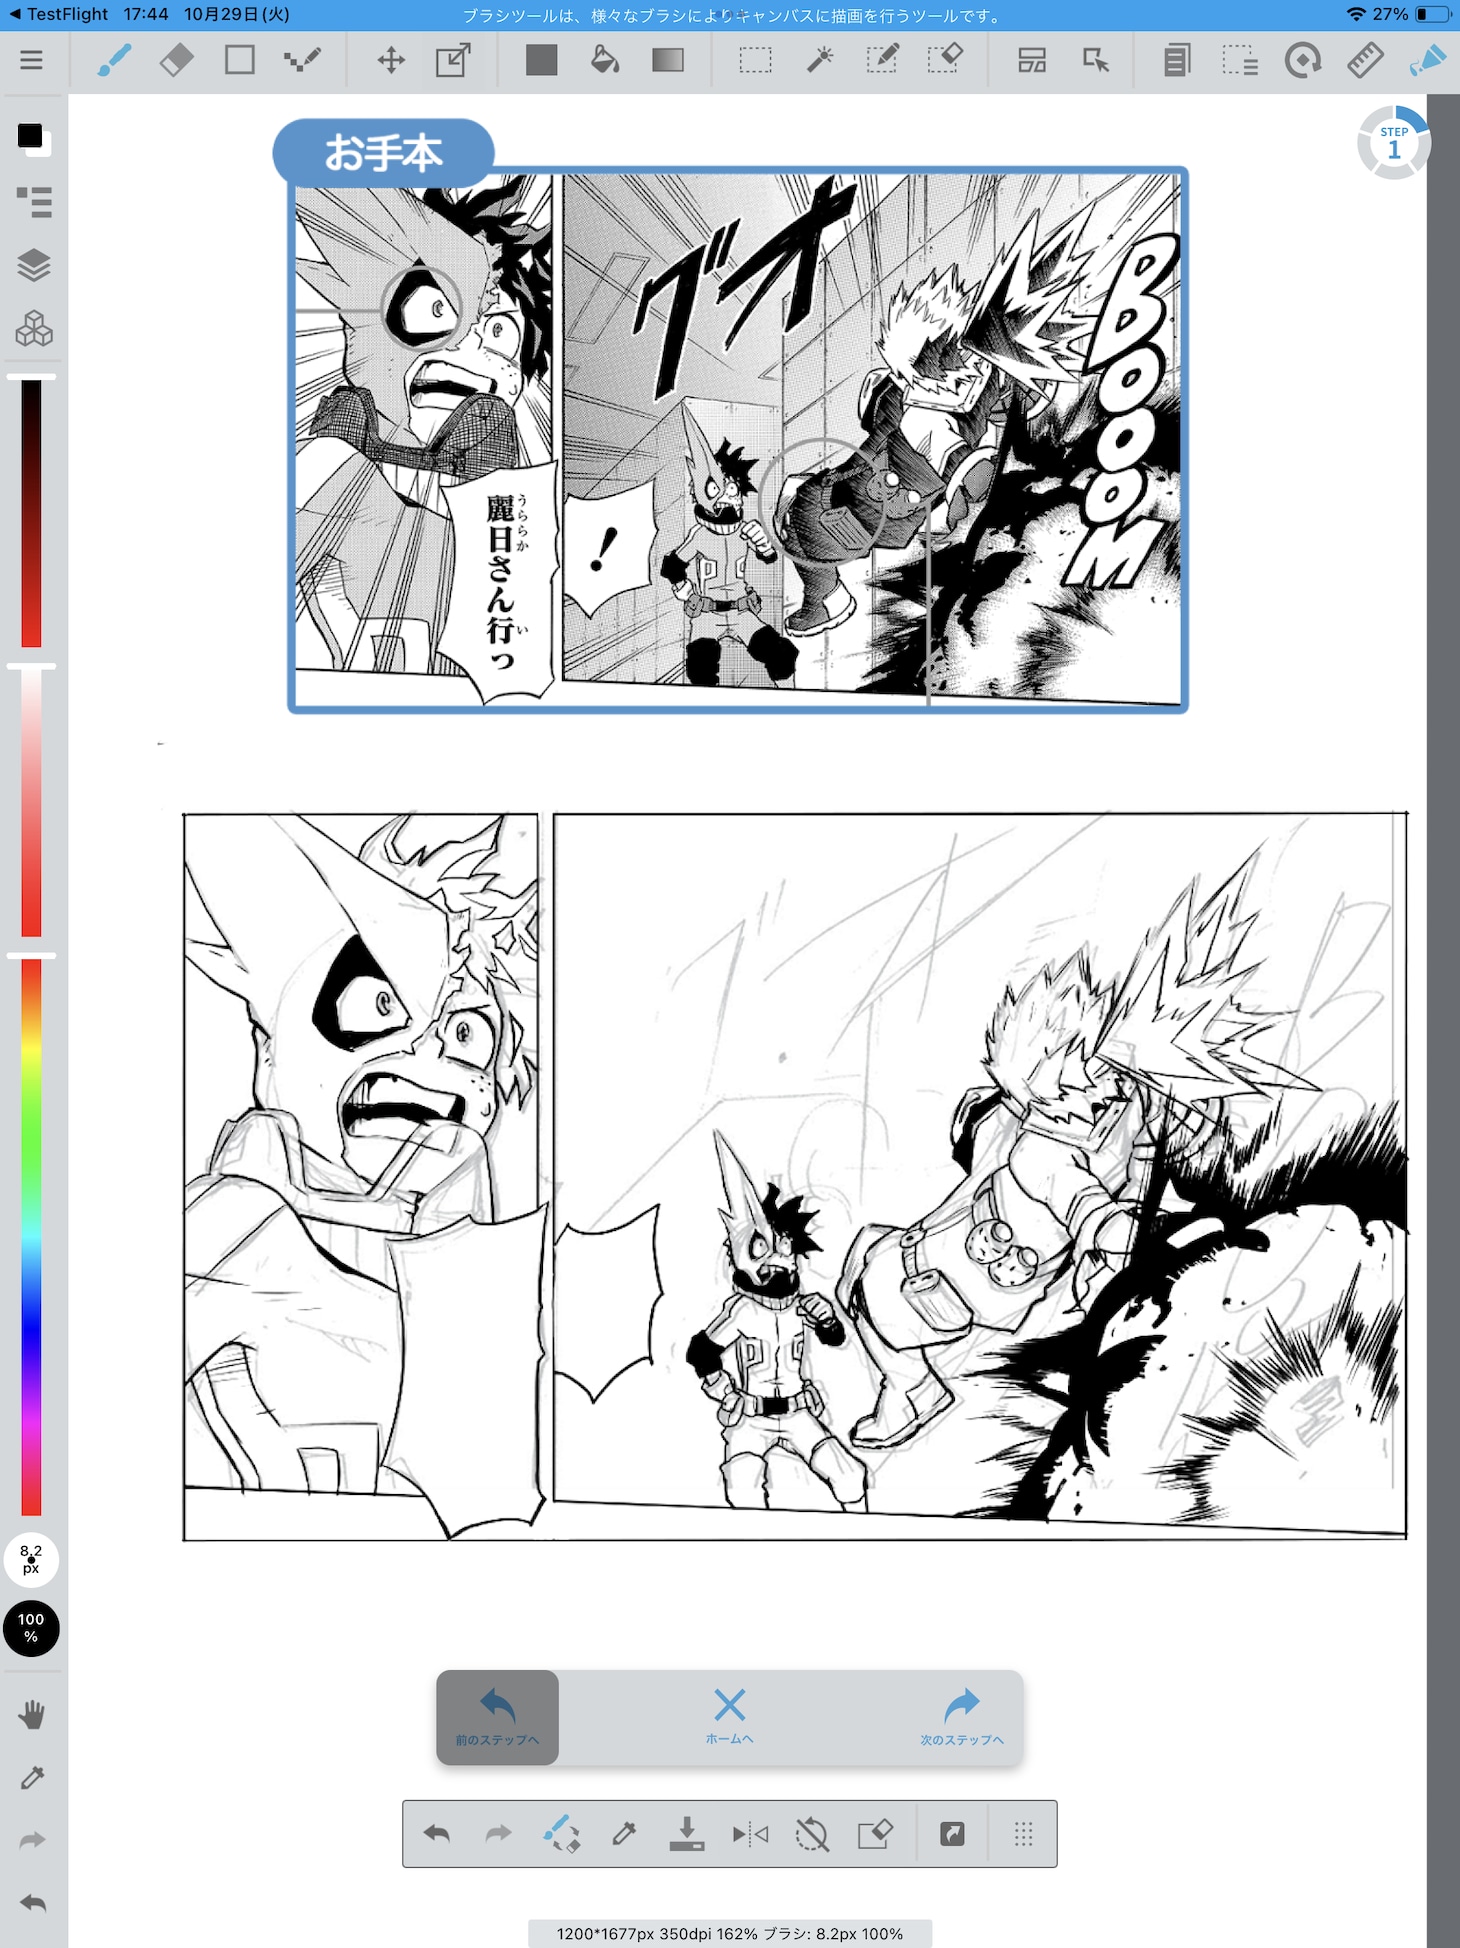Screen dimensions: 1460x1948
Task: Activate the Move tool
Action: click(x=391, y=60)
